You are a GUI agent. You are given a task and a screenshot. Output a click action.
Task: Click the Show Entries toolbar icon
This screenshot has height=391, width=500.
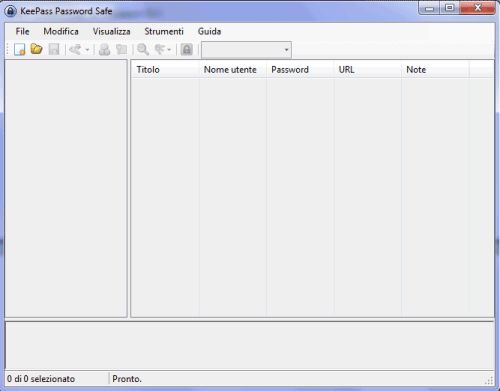[160, 49]
